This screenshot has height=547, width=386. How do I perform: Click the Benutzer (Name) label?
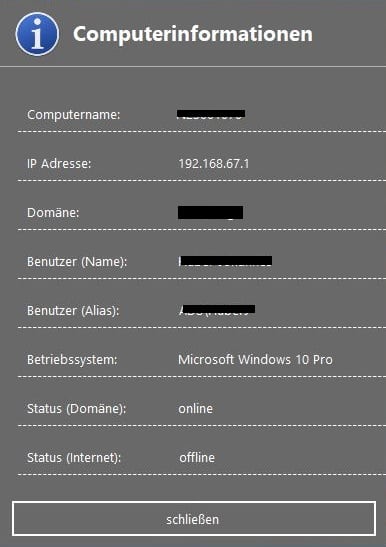(77, 262)
